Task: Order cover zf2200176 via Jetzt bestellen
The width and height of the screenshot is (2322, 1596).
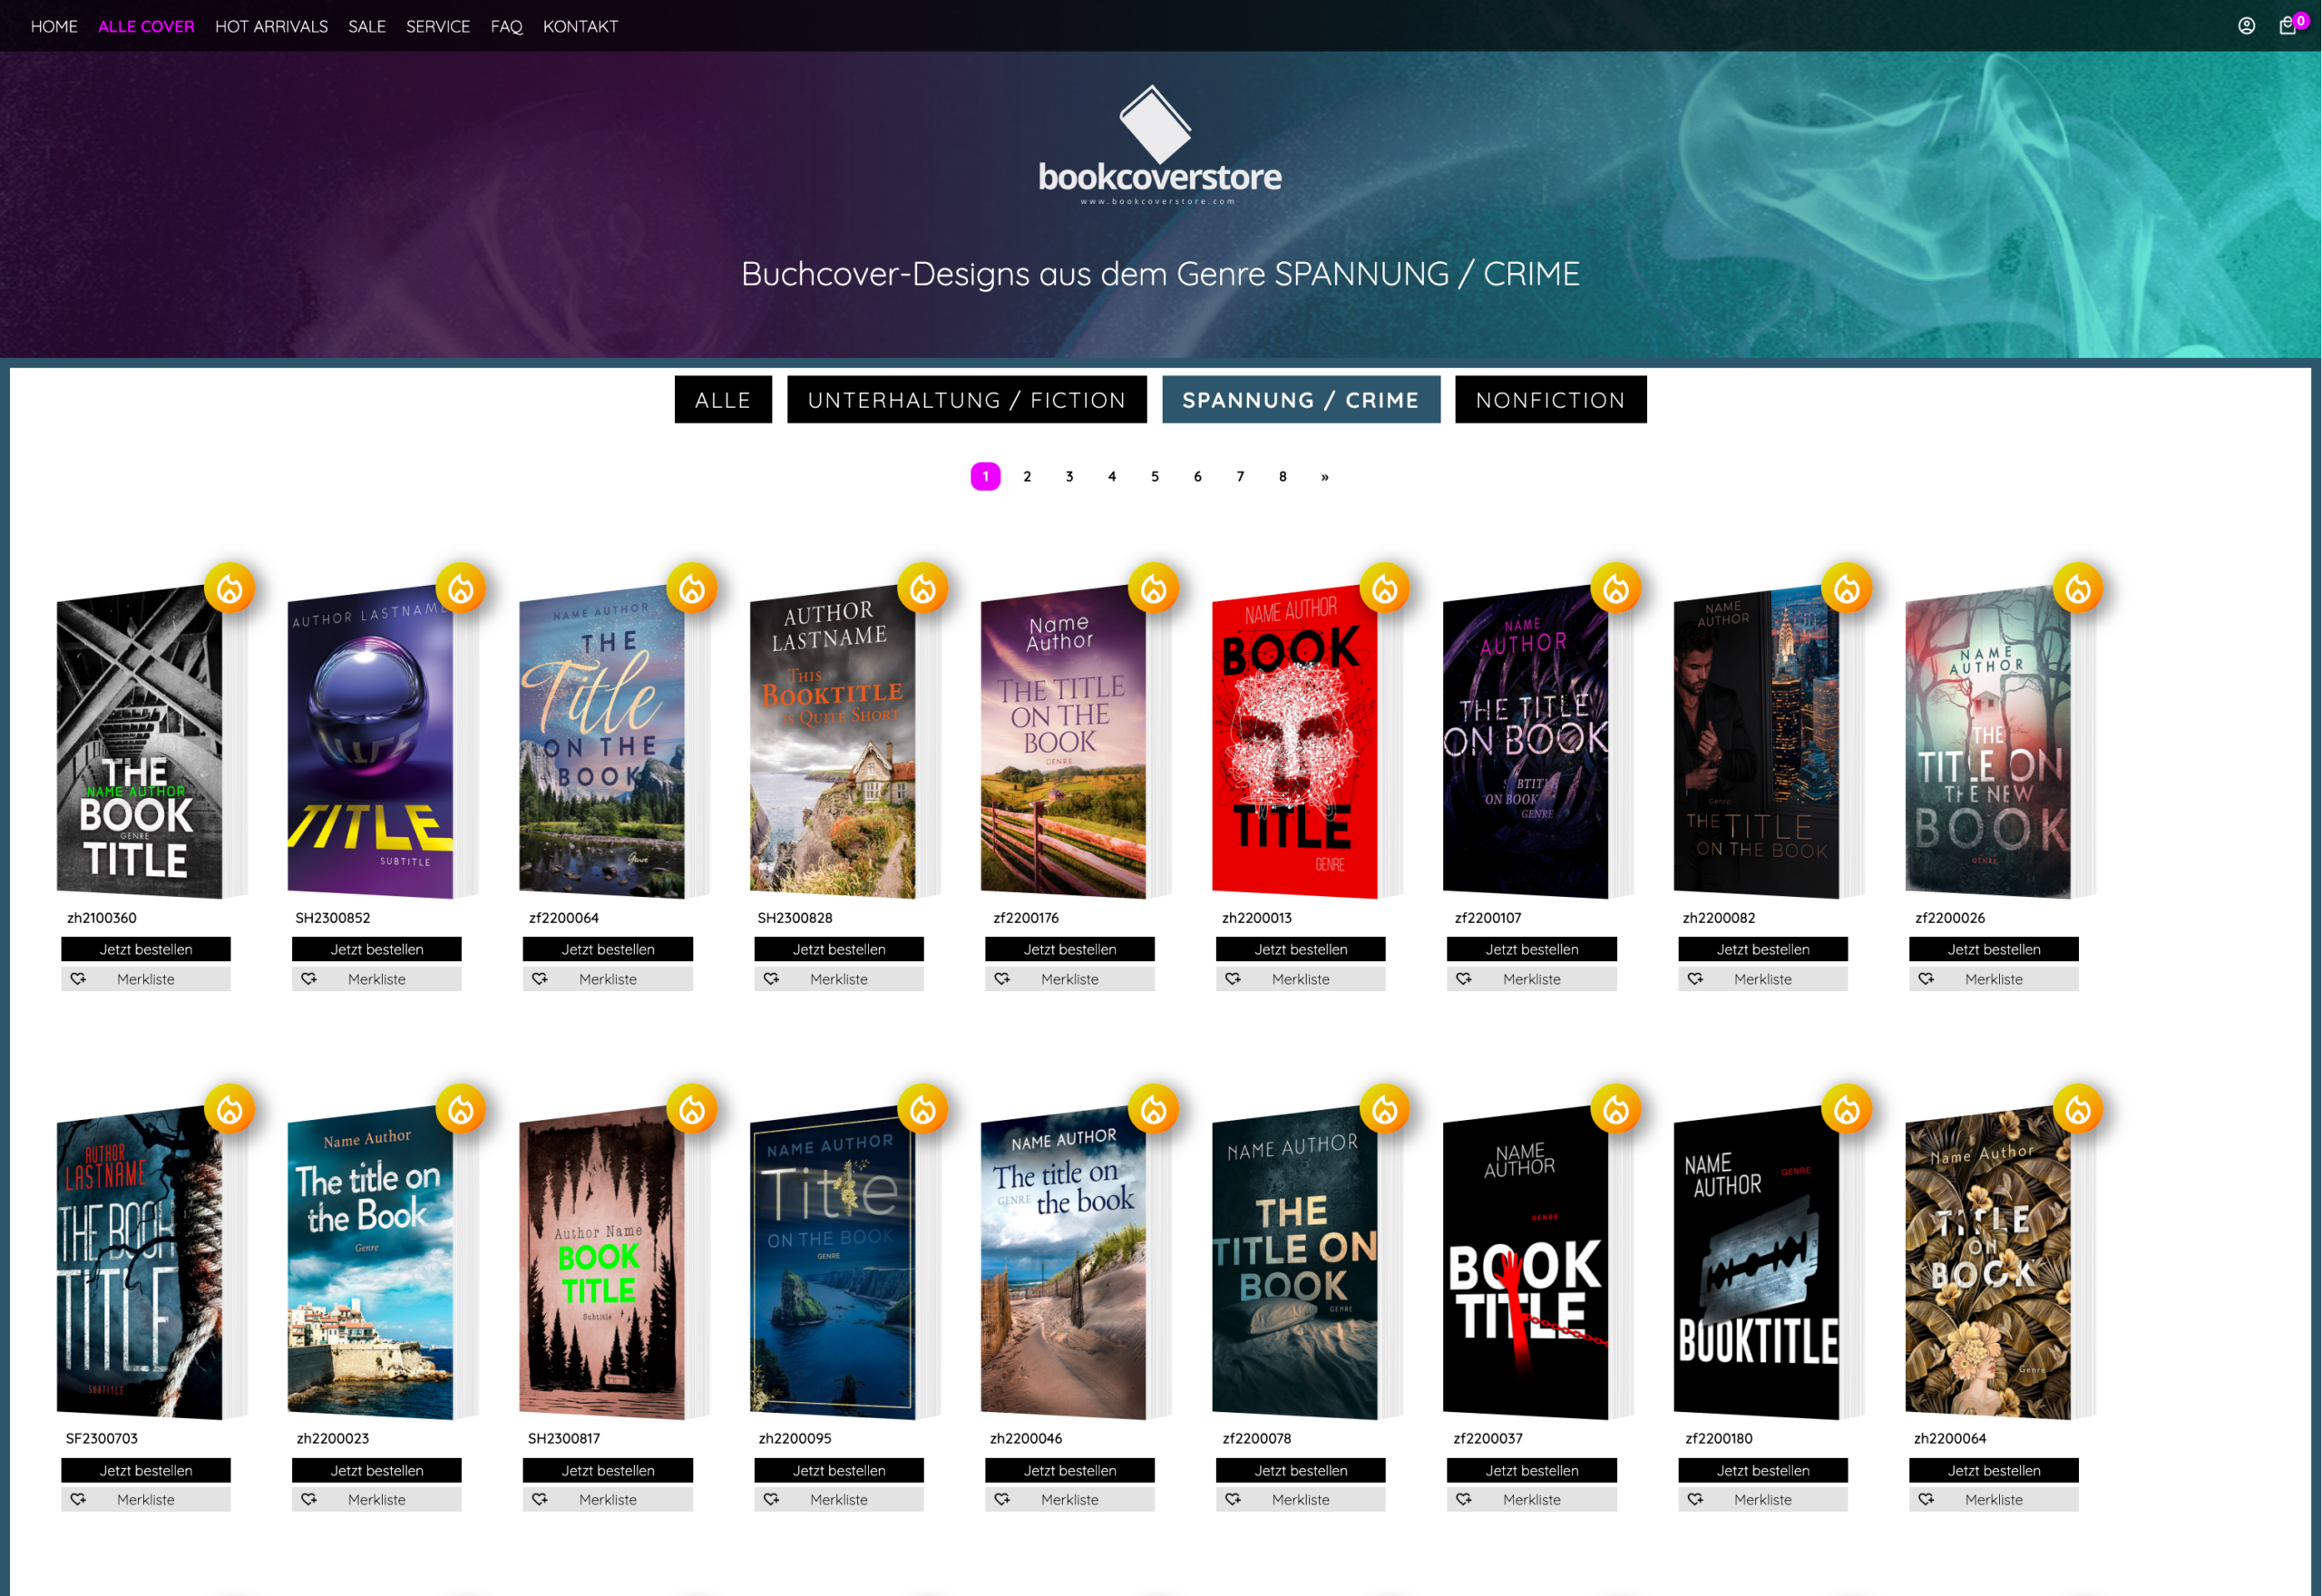Action: 1069,949
